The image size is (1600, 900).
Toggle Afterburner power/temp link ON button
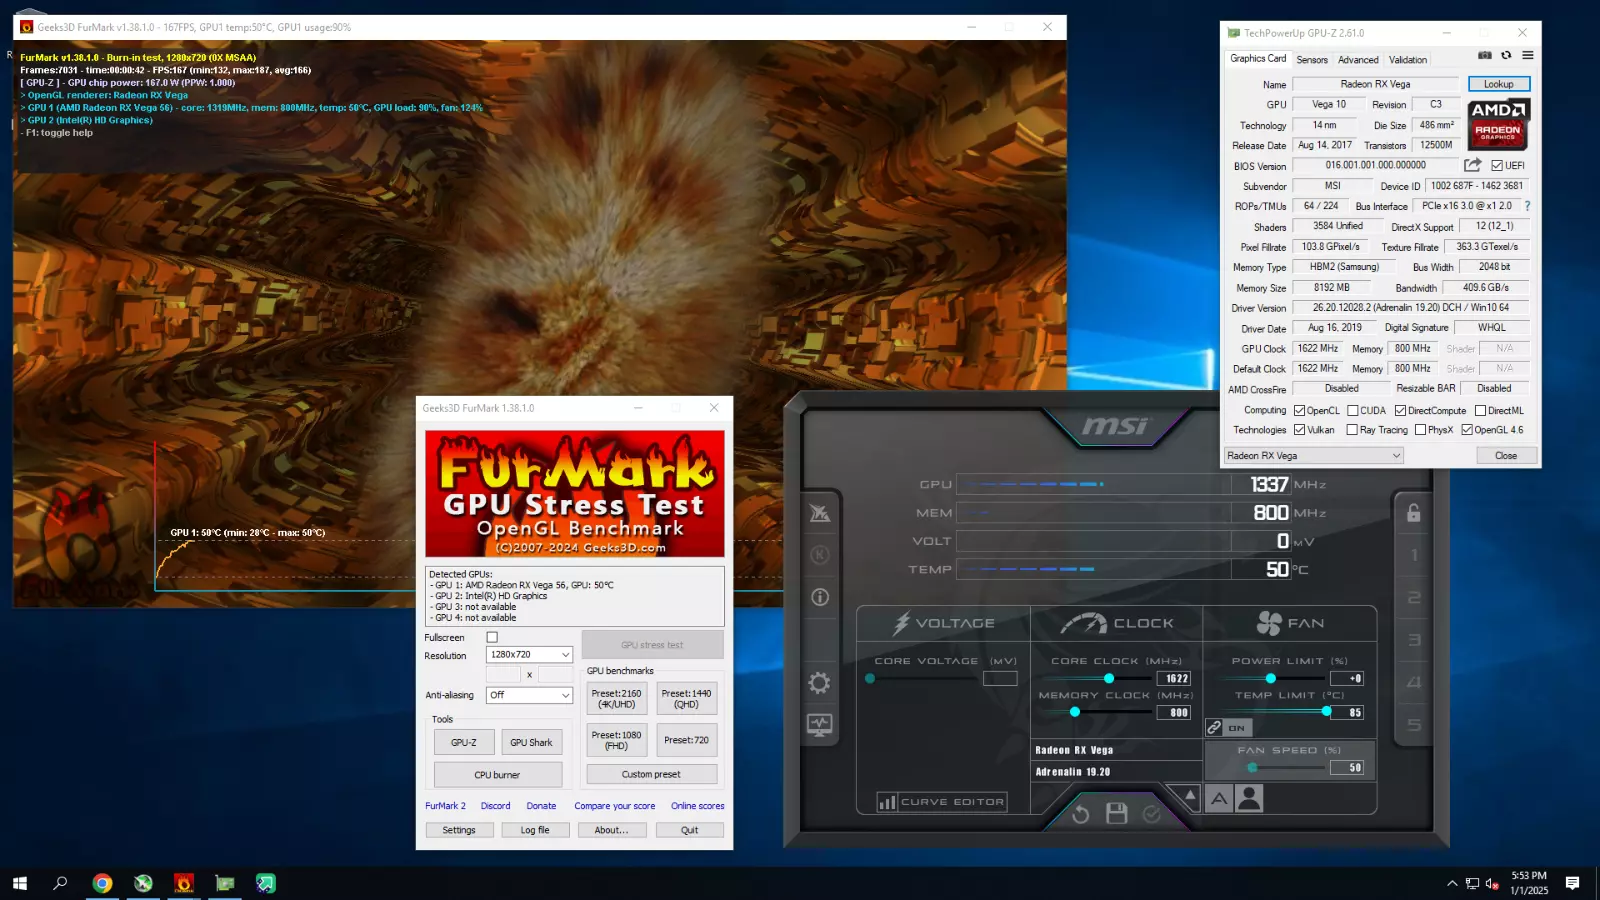pos(1228,728)
